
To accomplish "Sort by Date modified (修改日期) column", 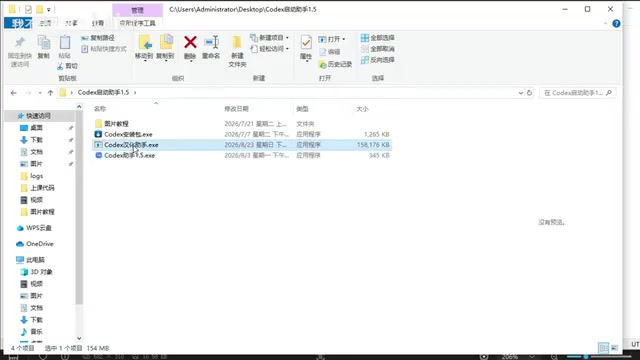I will 236,109.
